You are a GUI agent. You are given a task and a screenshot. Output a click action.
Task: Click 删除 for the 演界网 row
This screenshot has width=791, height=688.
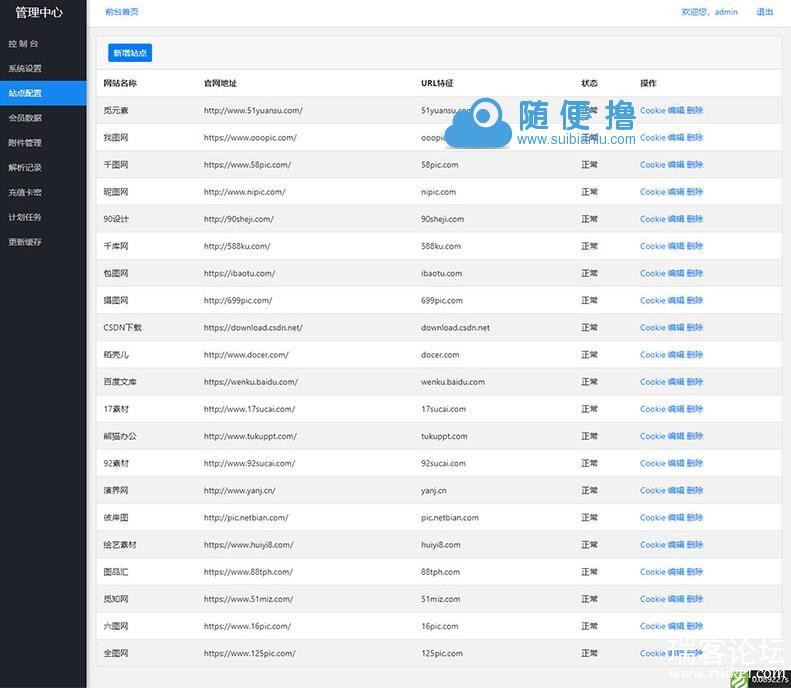pyautogui.click(x=695, y=490)
